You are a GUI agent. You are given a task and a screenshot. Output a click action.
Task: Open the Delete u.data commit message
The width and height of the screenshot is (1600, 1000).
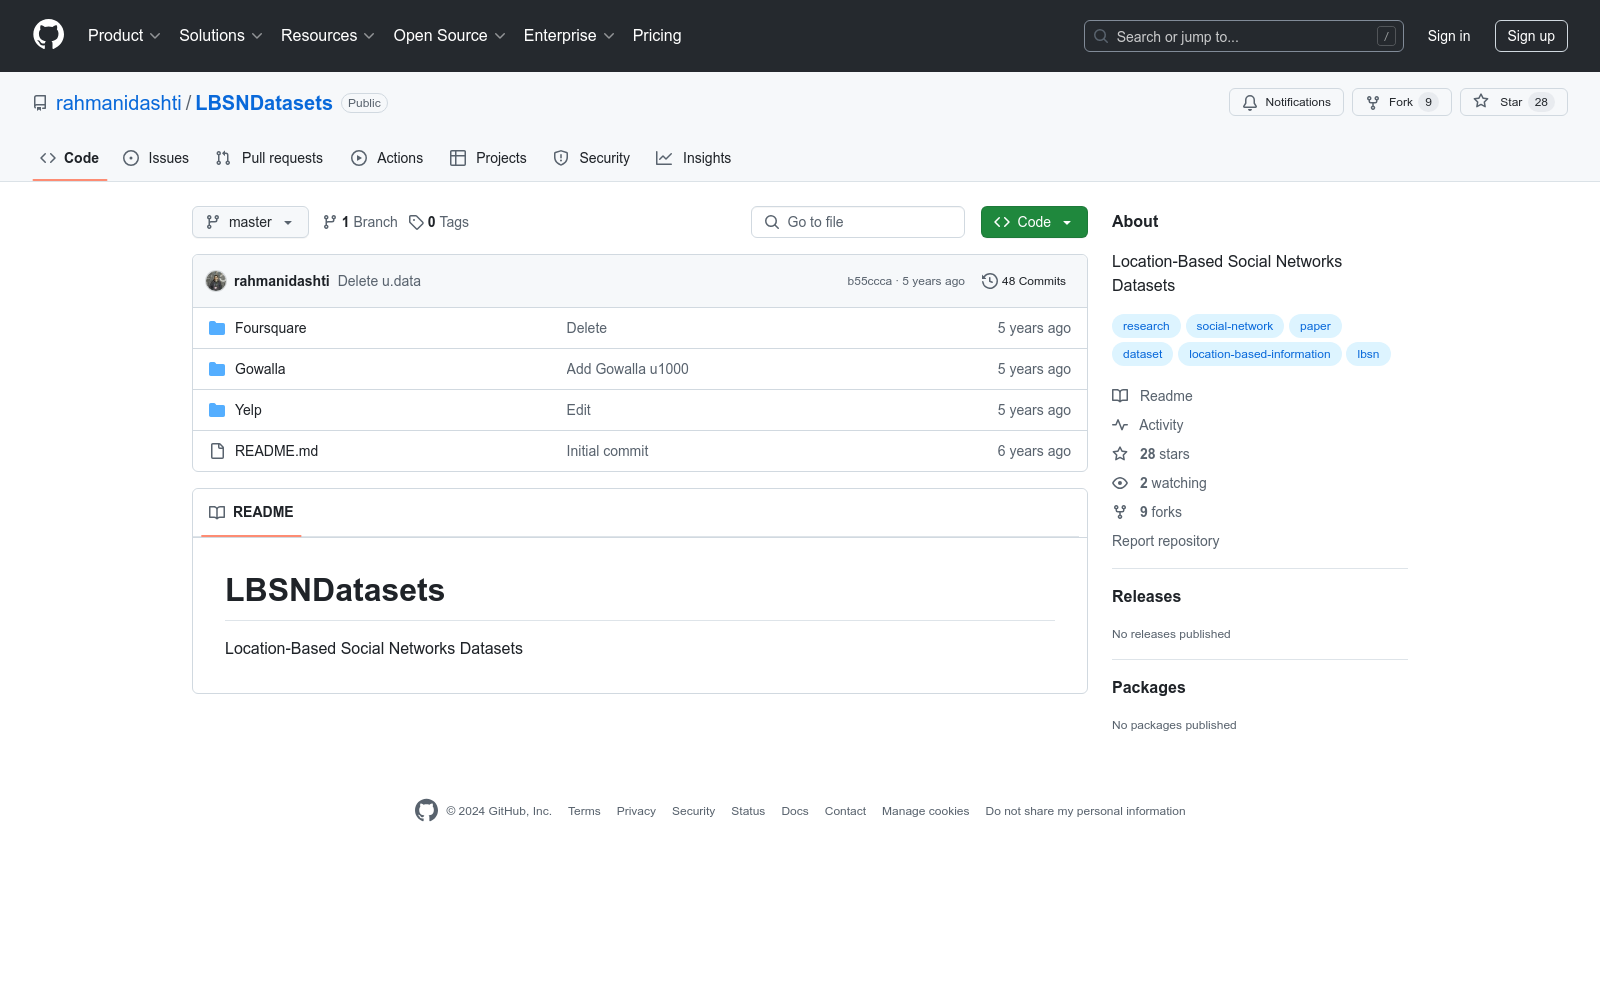pyautogui.click(x=379, y=281)
